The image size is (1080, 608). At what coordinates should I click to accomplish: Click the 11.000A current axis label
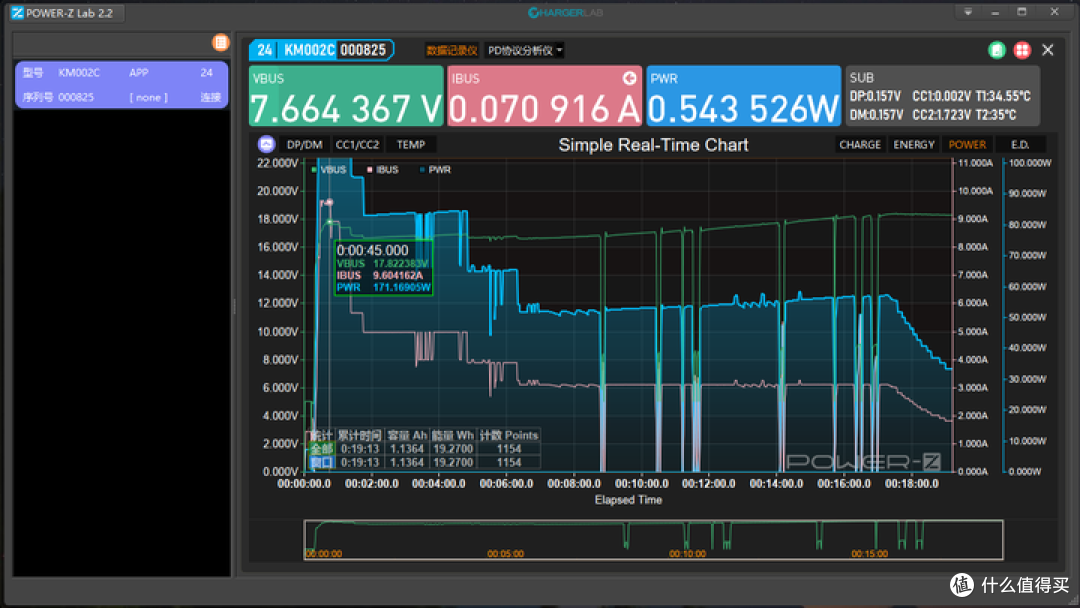(975, 163)
